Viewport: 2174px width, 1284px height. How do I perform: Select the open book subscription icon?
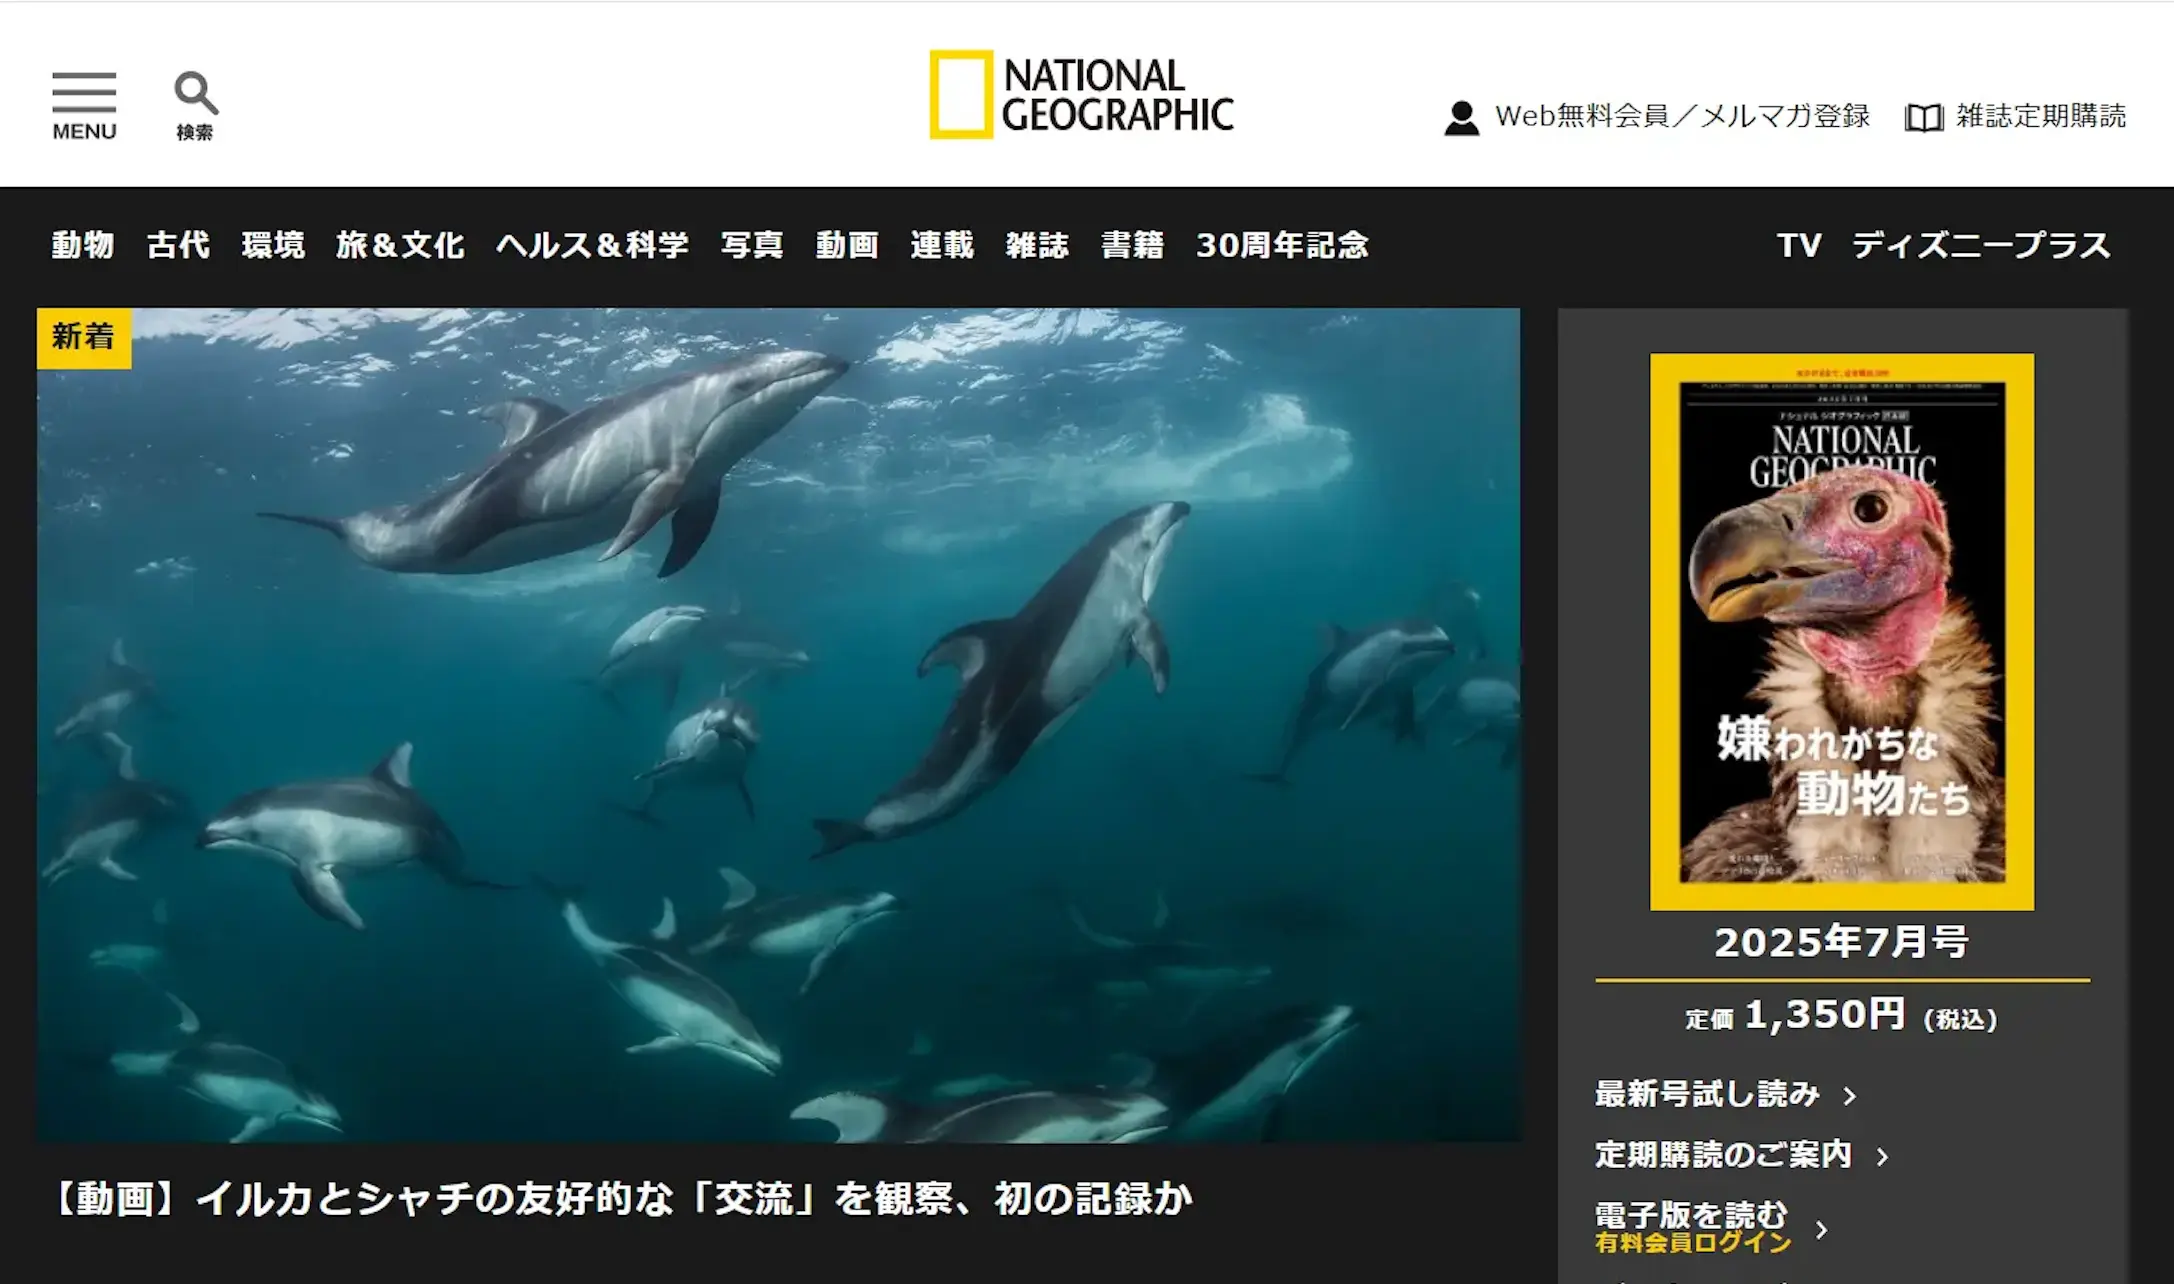(1923, 118)
